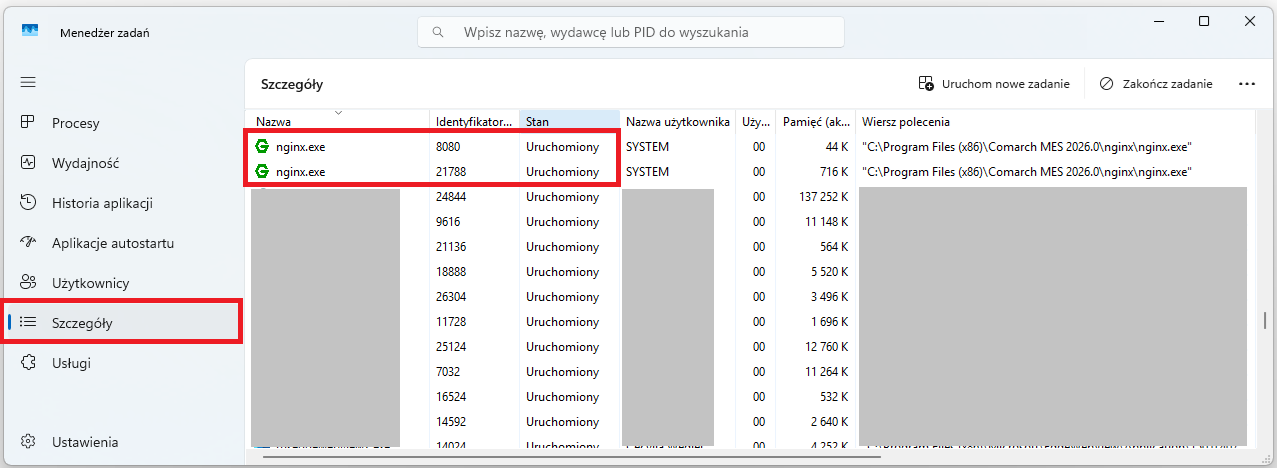This screenshot has height=468, width=1277.
Task: Select the Szczegóły navigation item
Action: point(122,322)
